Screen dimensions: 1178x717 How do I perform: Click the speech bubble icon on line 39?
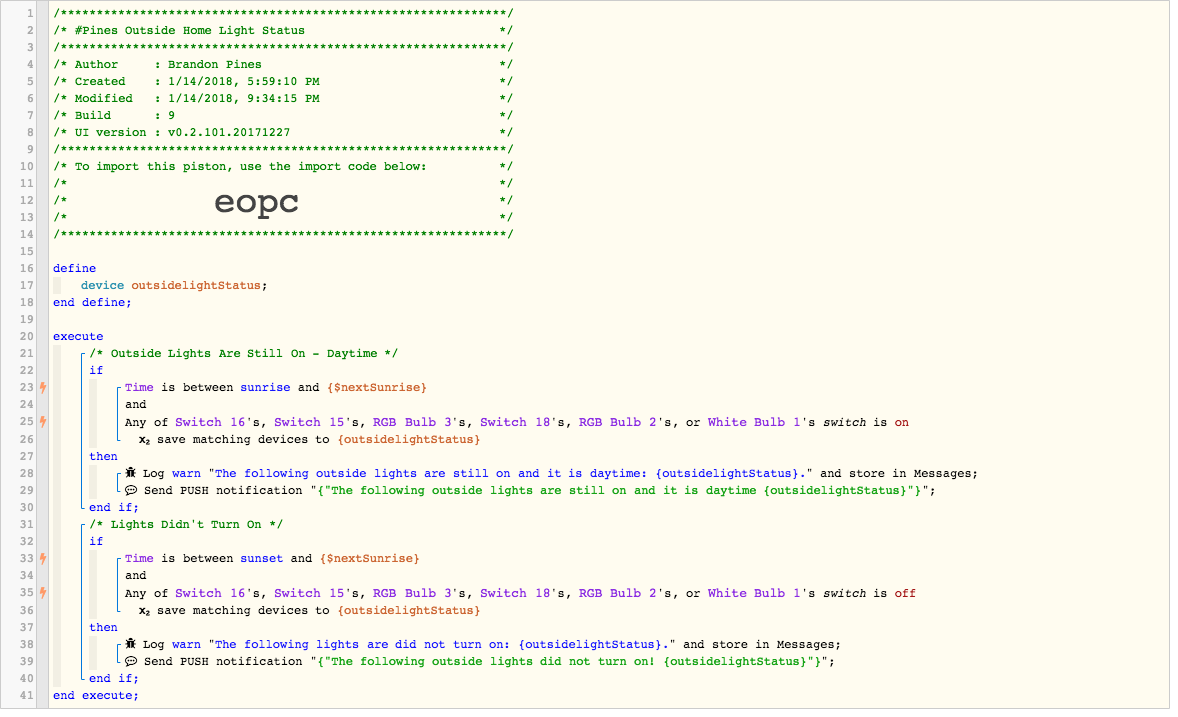[x=131, y=661]
